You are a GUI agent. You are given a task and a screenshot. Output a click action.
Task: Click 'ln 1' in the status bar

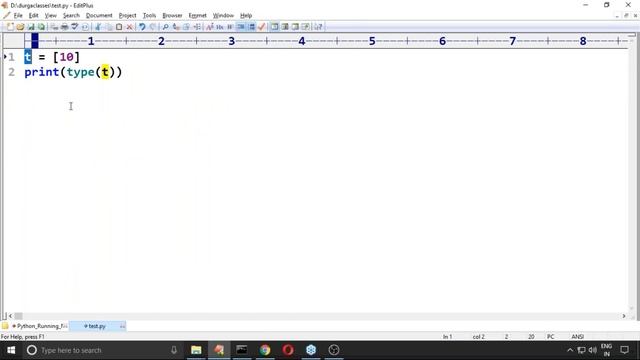447,337
